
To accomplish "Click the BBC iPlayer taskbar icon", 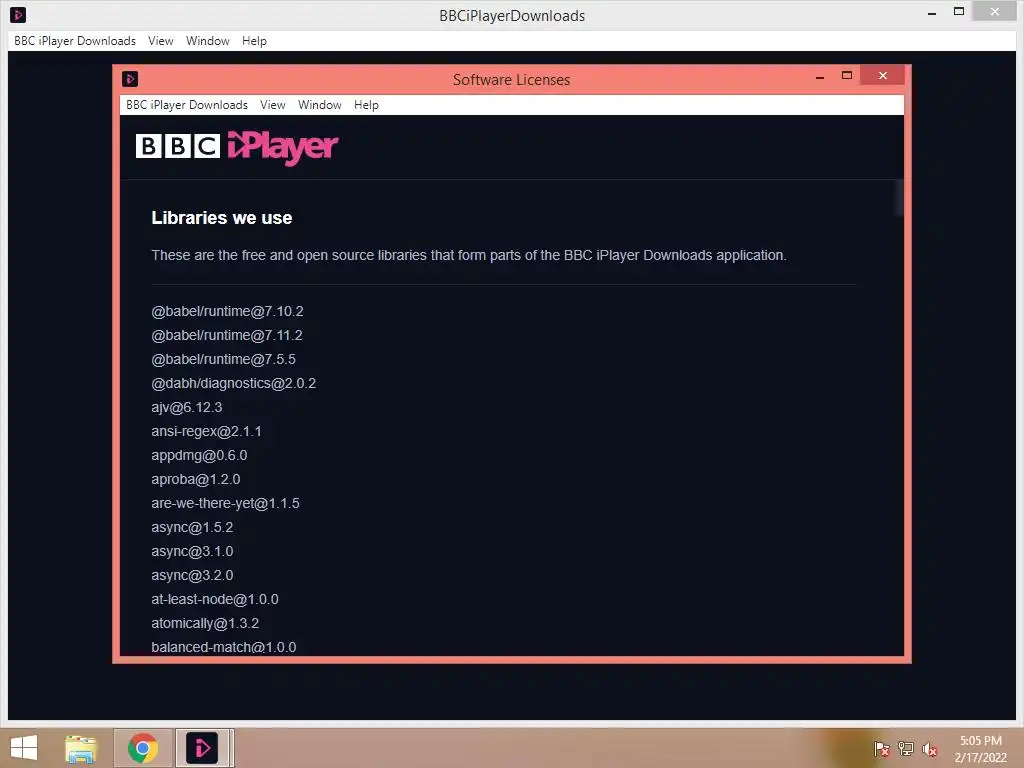I will click(202, 748).
